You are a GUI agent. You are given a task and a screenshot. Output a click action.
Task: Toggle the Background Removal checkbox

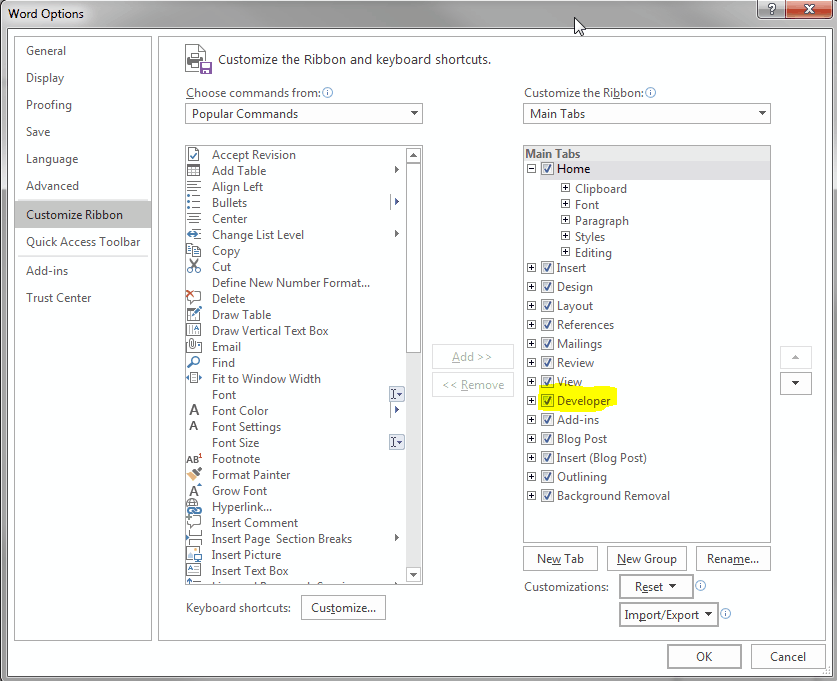tap(548, 495)
